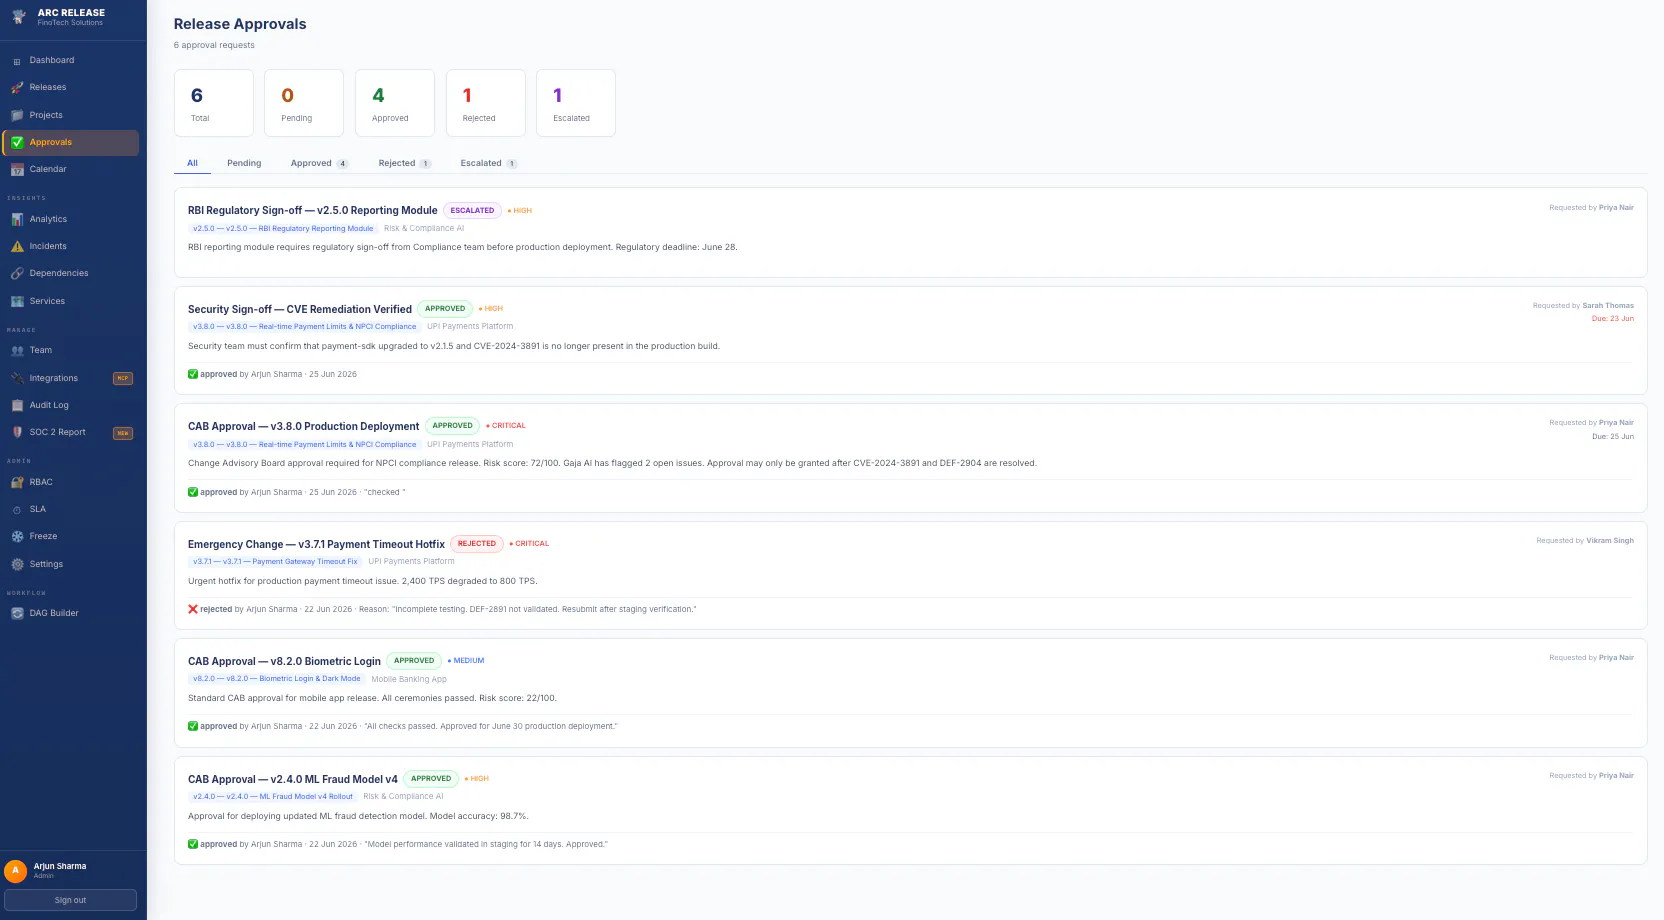Click CRITICAL label on Emergency Change card
1664x920 pixels.
coord(529,543)
